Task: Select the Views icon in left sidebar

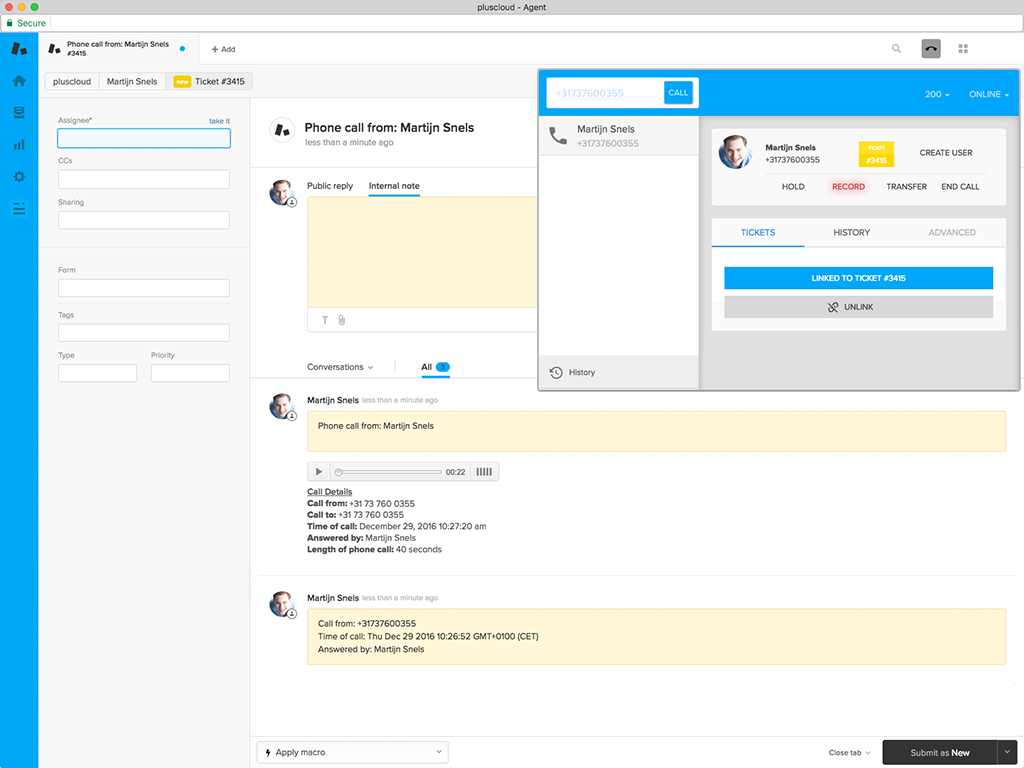Action: coord(18,113)
